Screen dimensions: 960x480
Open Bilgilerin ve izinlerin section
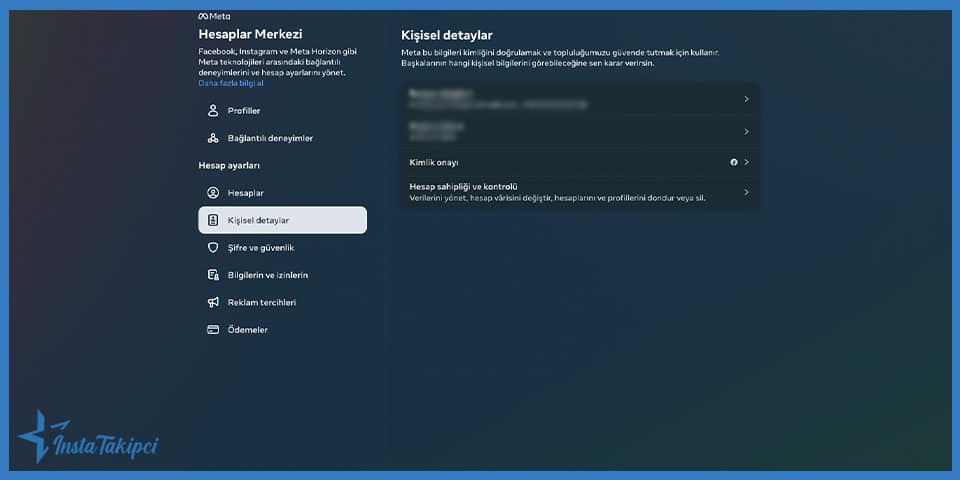coord(283,275)
